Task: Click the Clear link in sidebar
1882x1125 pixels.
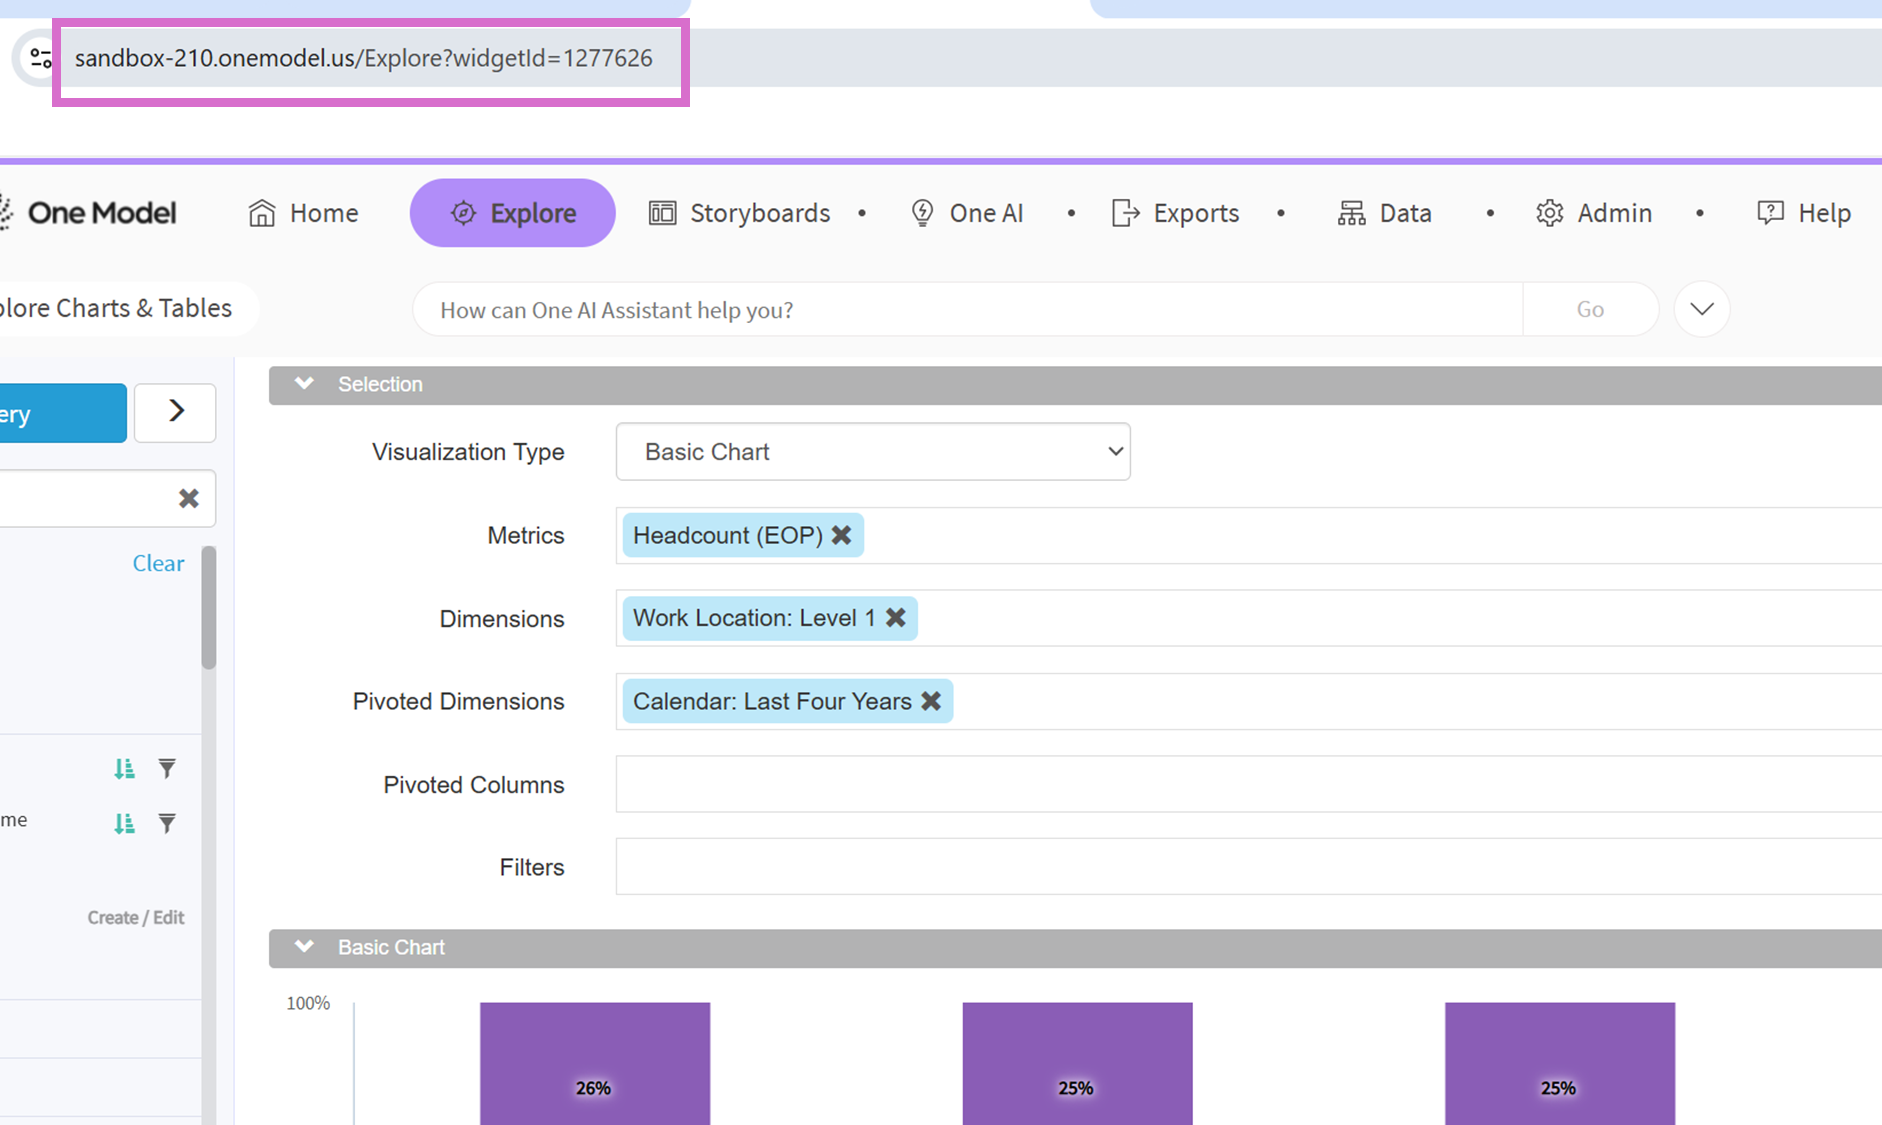Action: pos(158,563)
